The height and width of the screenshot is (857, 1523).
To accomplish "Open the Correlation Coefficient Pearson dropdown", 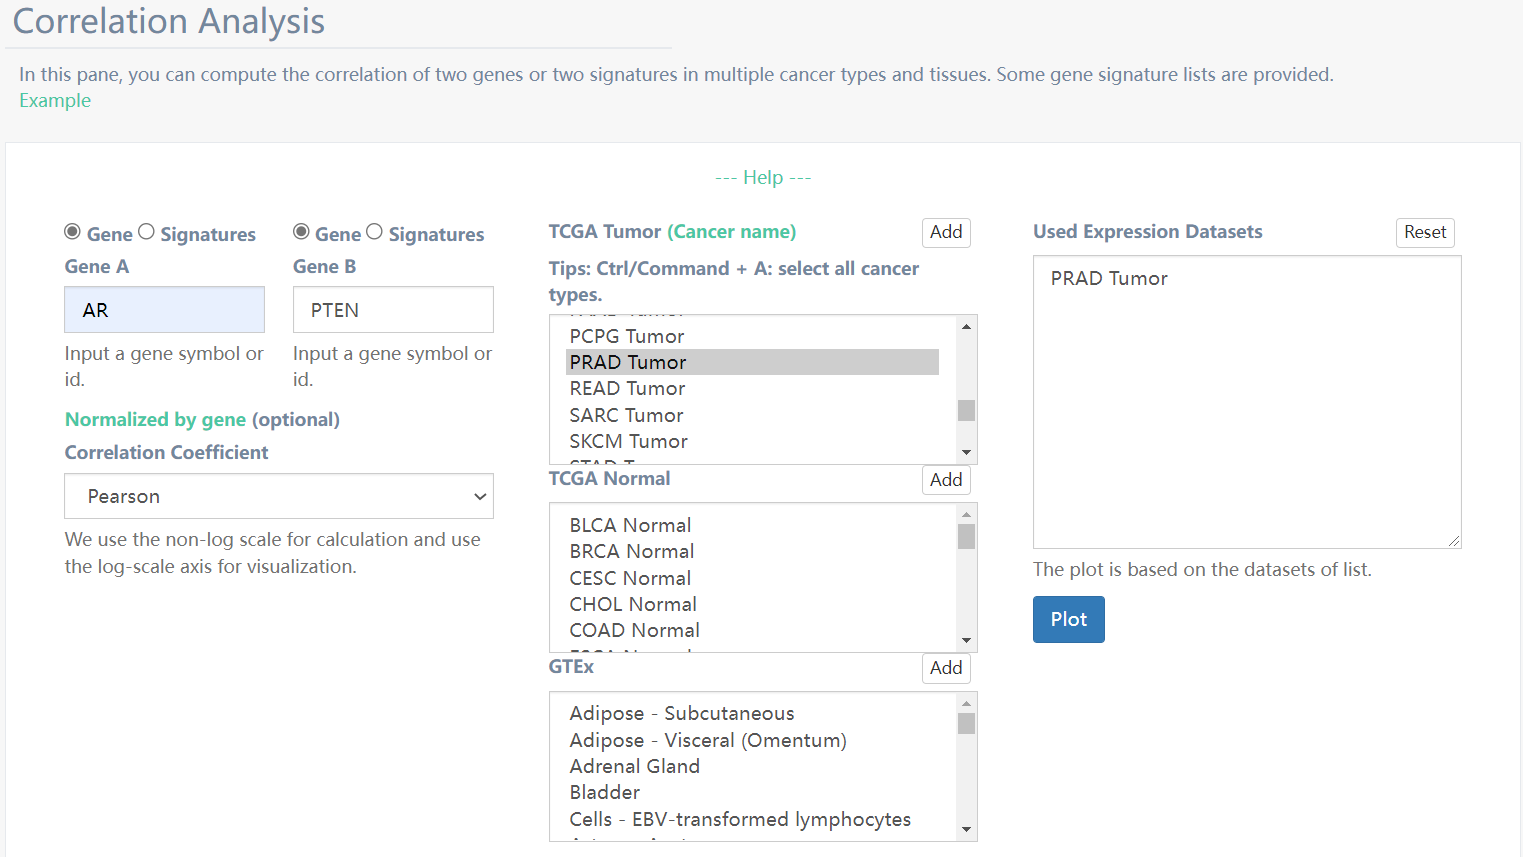I will [278, 496].
